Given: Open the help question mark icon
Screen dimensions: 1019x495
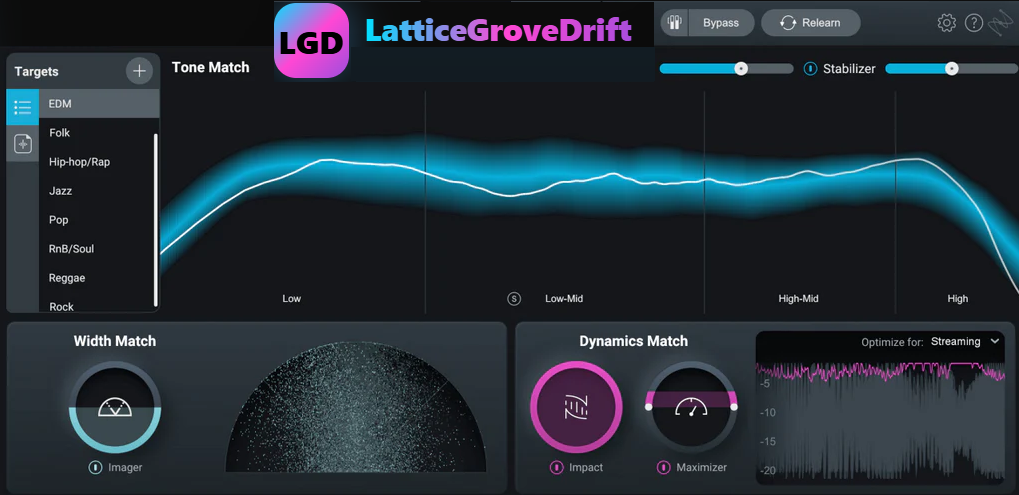Looking at the screenshot, I should 974,23.
